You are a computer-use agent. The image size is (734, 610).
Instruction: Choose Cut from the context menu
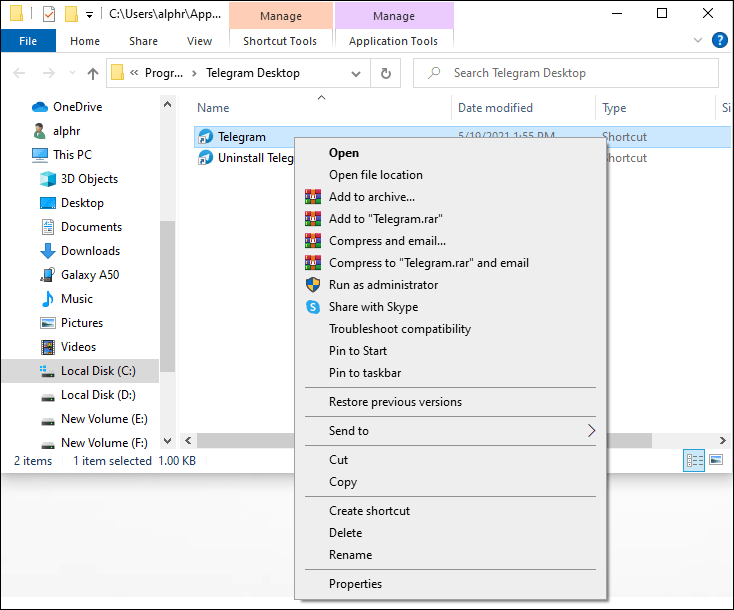pyautogui.click(x=450, y=460)
